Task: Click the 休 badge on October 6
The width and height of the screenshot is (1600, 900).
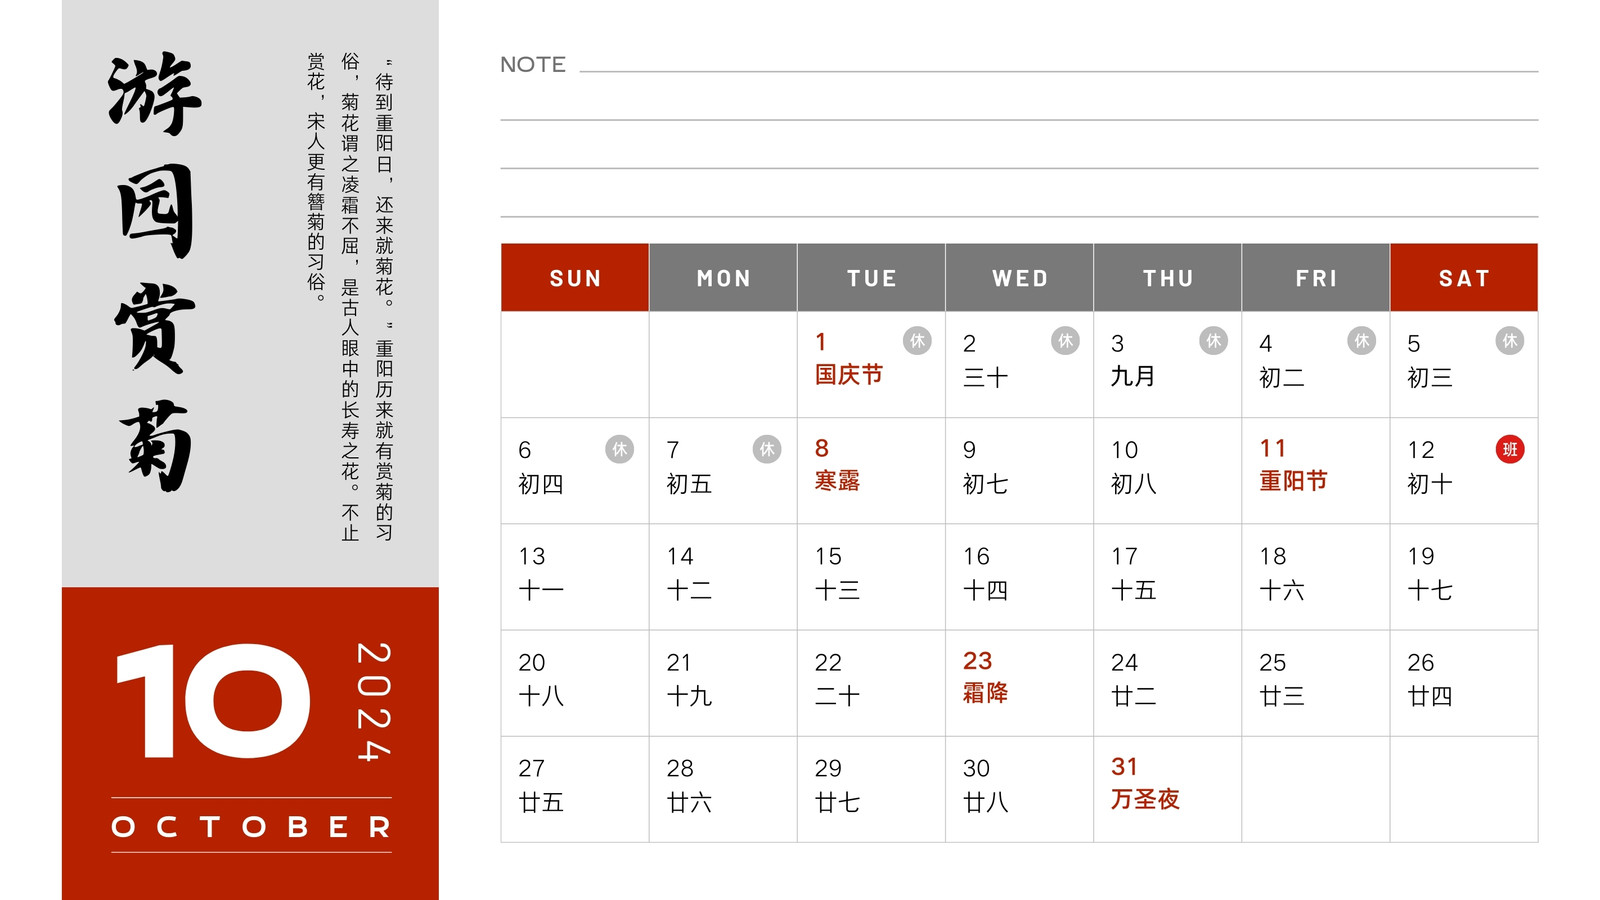Action: tap(620, 449)
